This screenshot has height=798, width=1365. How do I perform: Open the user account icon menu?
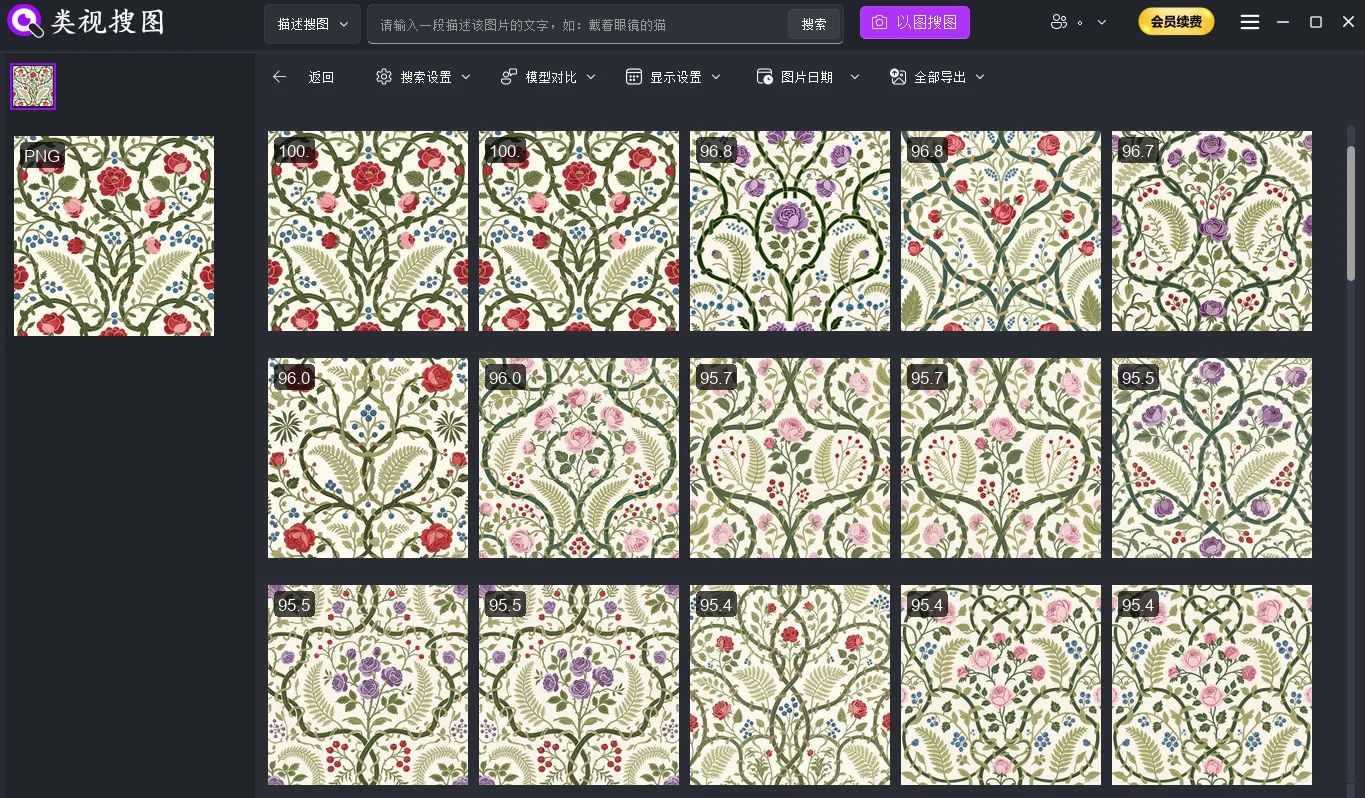point(1060,21)
